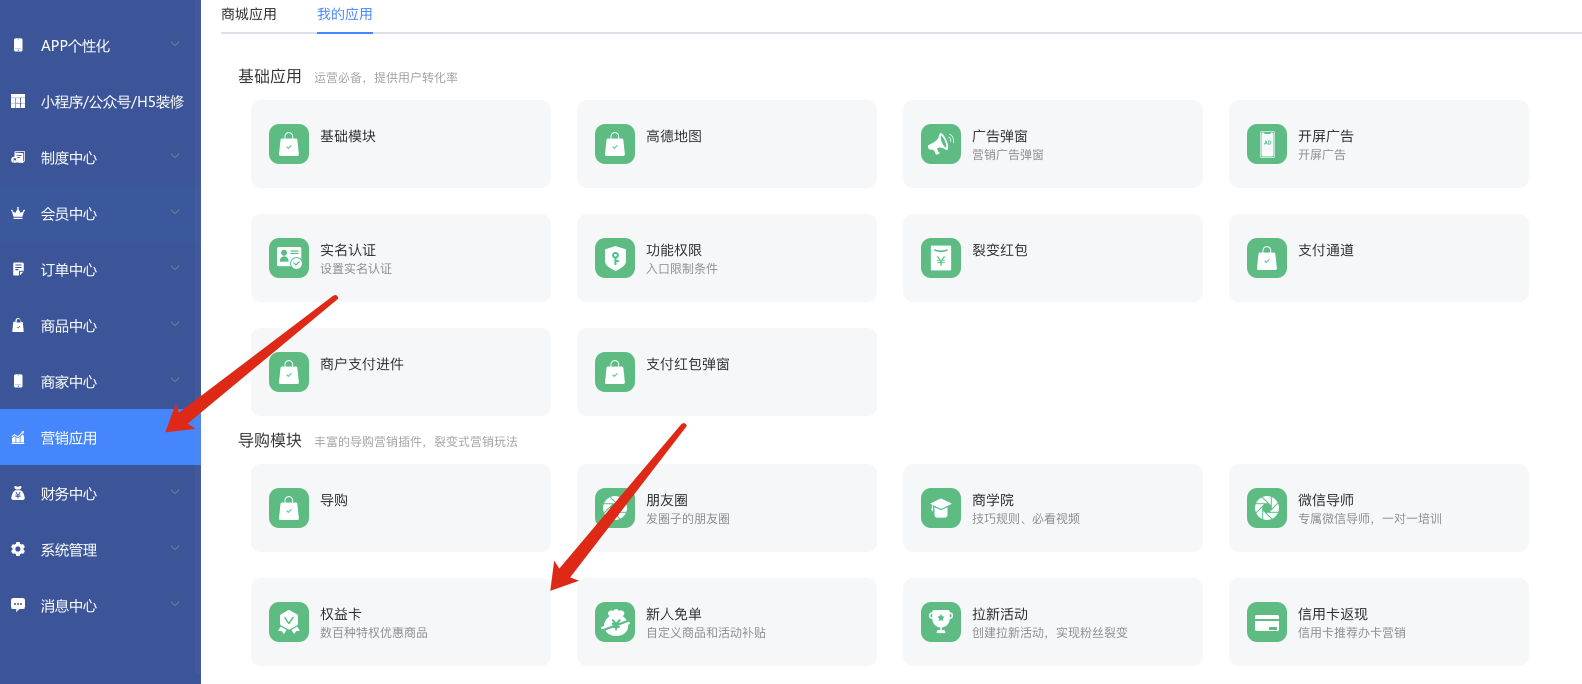
Task: Click the 系统管理 gear icon
Action: click(18, 549)
